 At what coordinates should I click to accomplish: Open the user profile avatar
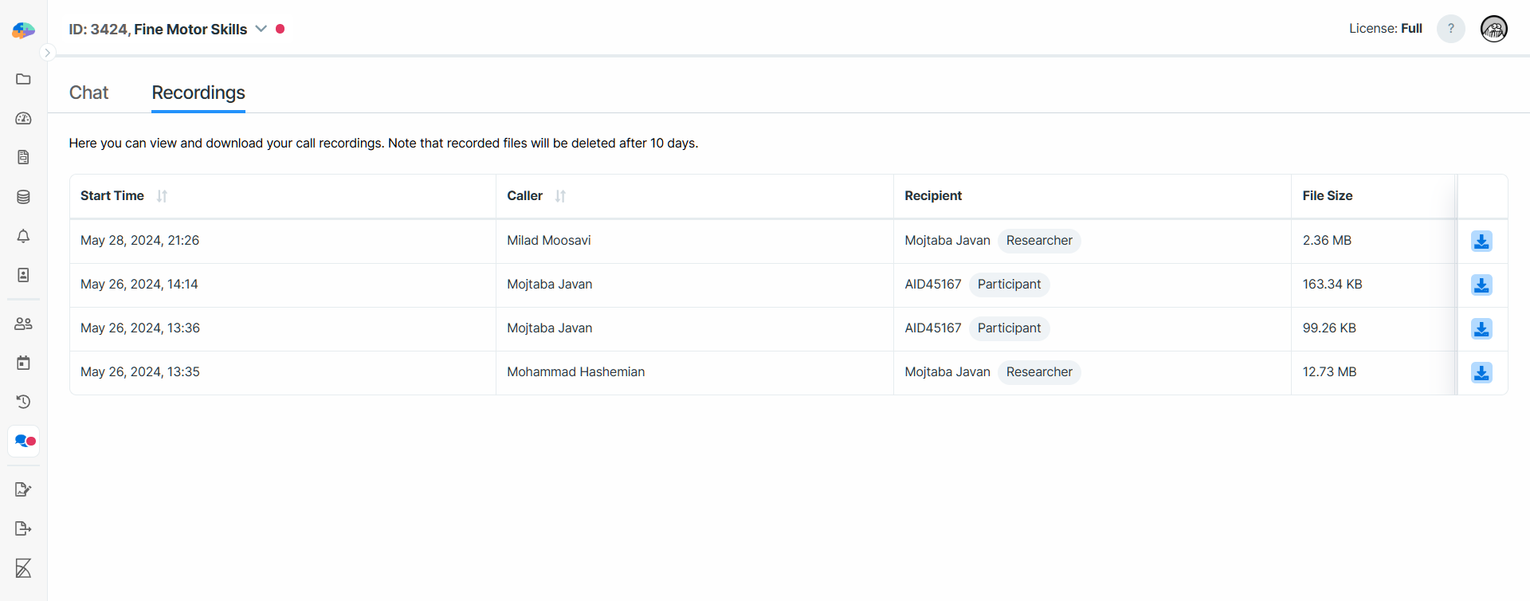pyautogui.click(x=1493, y=29)
